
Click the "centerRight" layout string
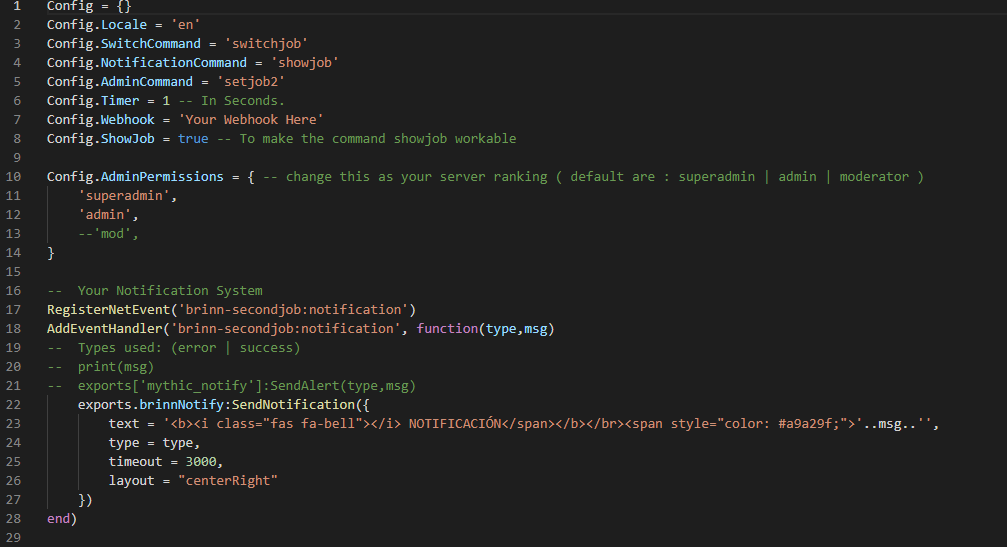point(228,481)
